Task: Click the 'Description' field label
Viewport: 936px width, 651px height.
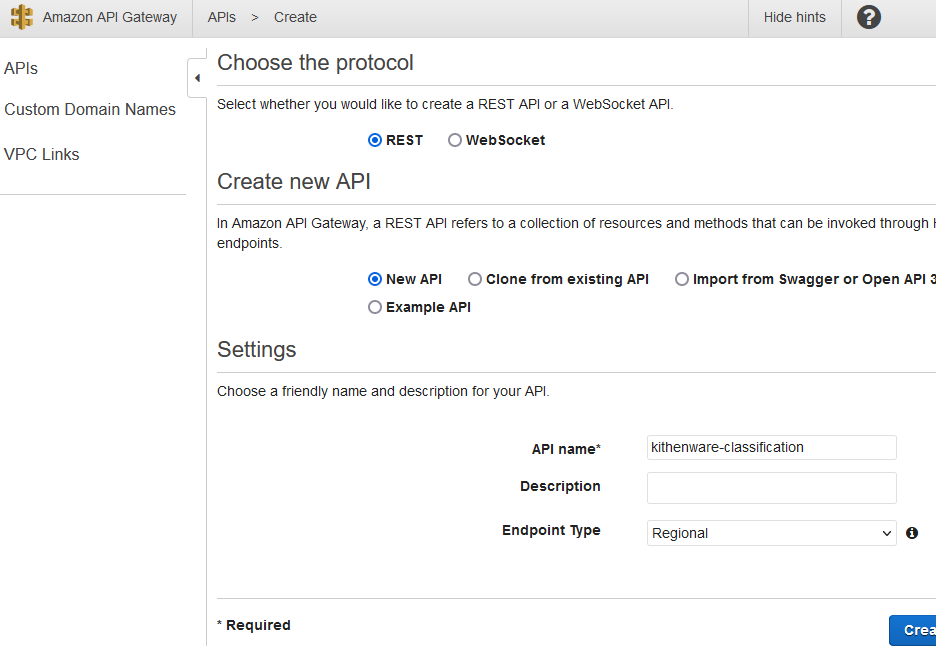Action: point(560,486)
